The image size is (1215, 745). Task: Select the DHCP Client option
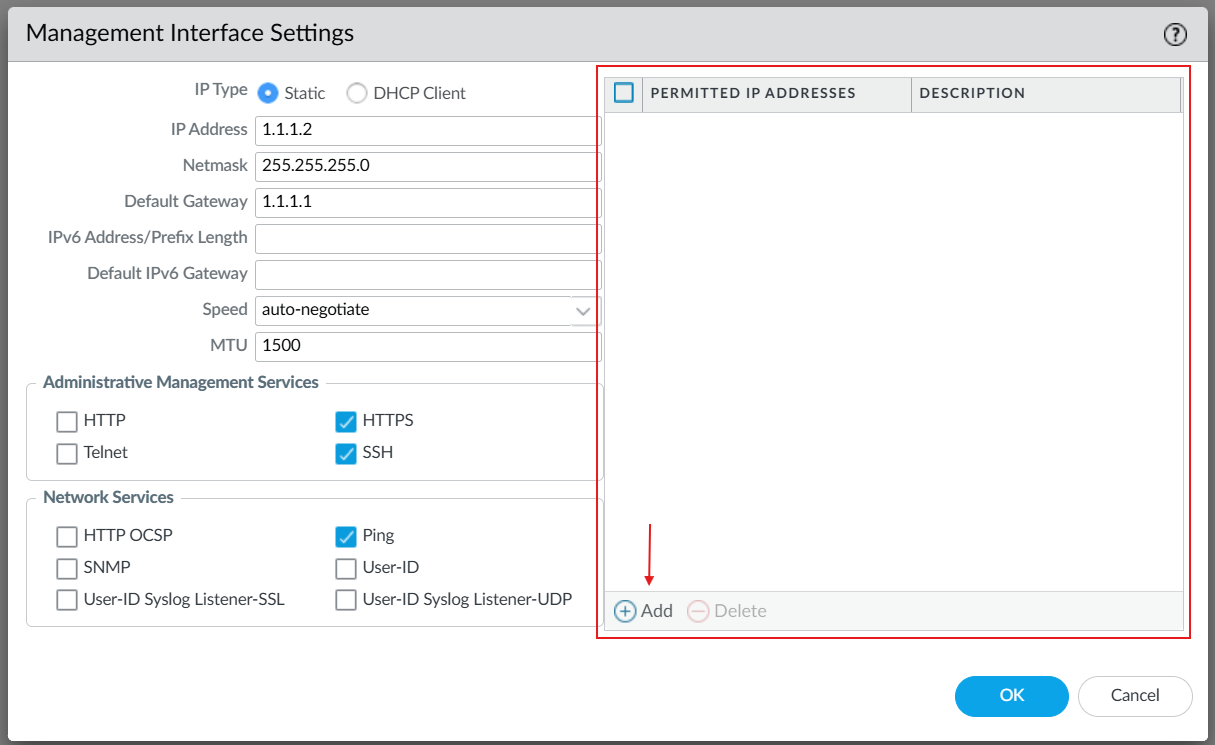coord(357,93)
